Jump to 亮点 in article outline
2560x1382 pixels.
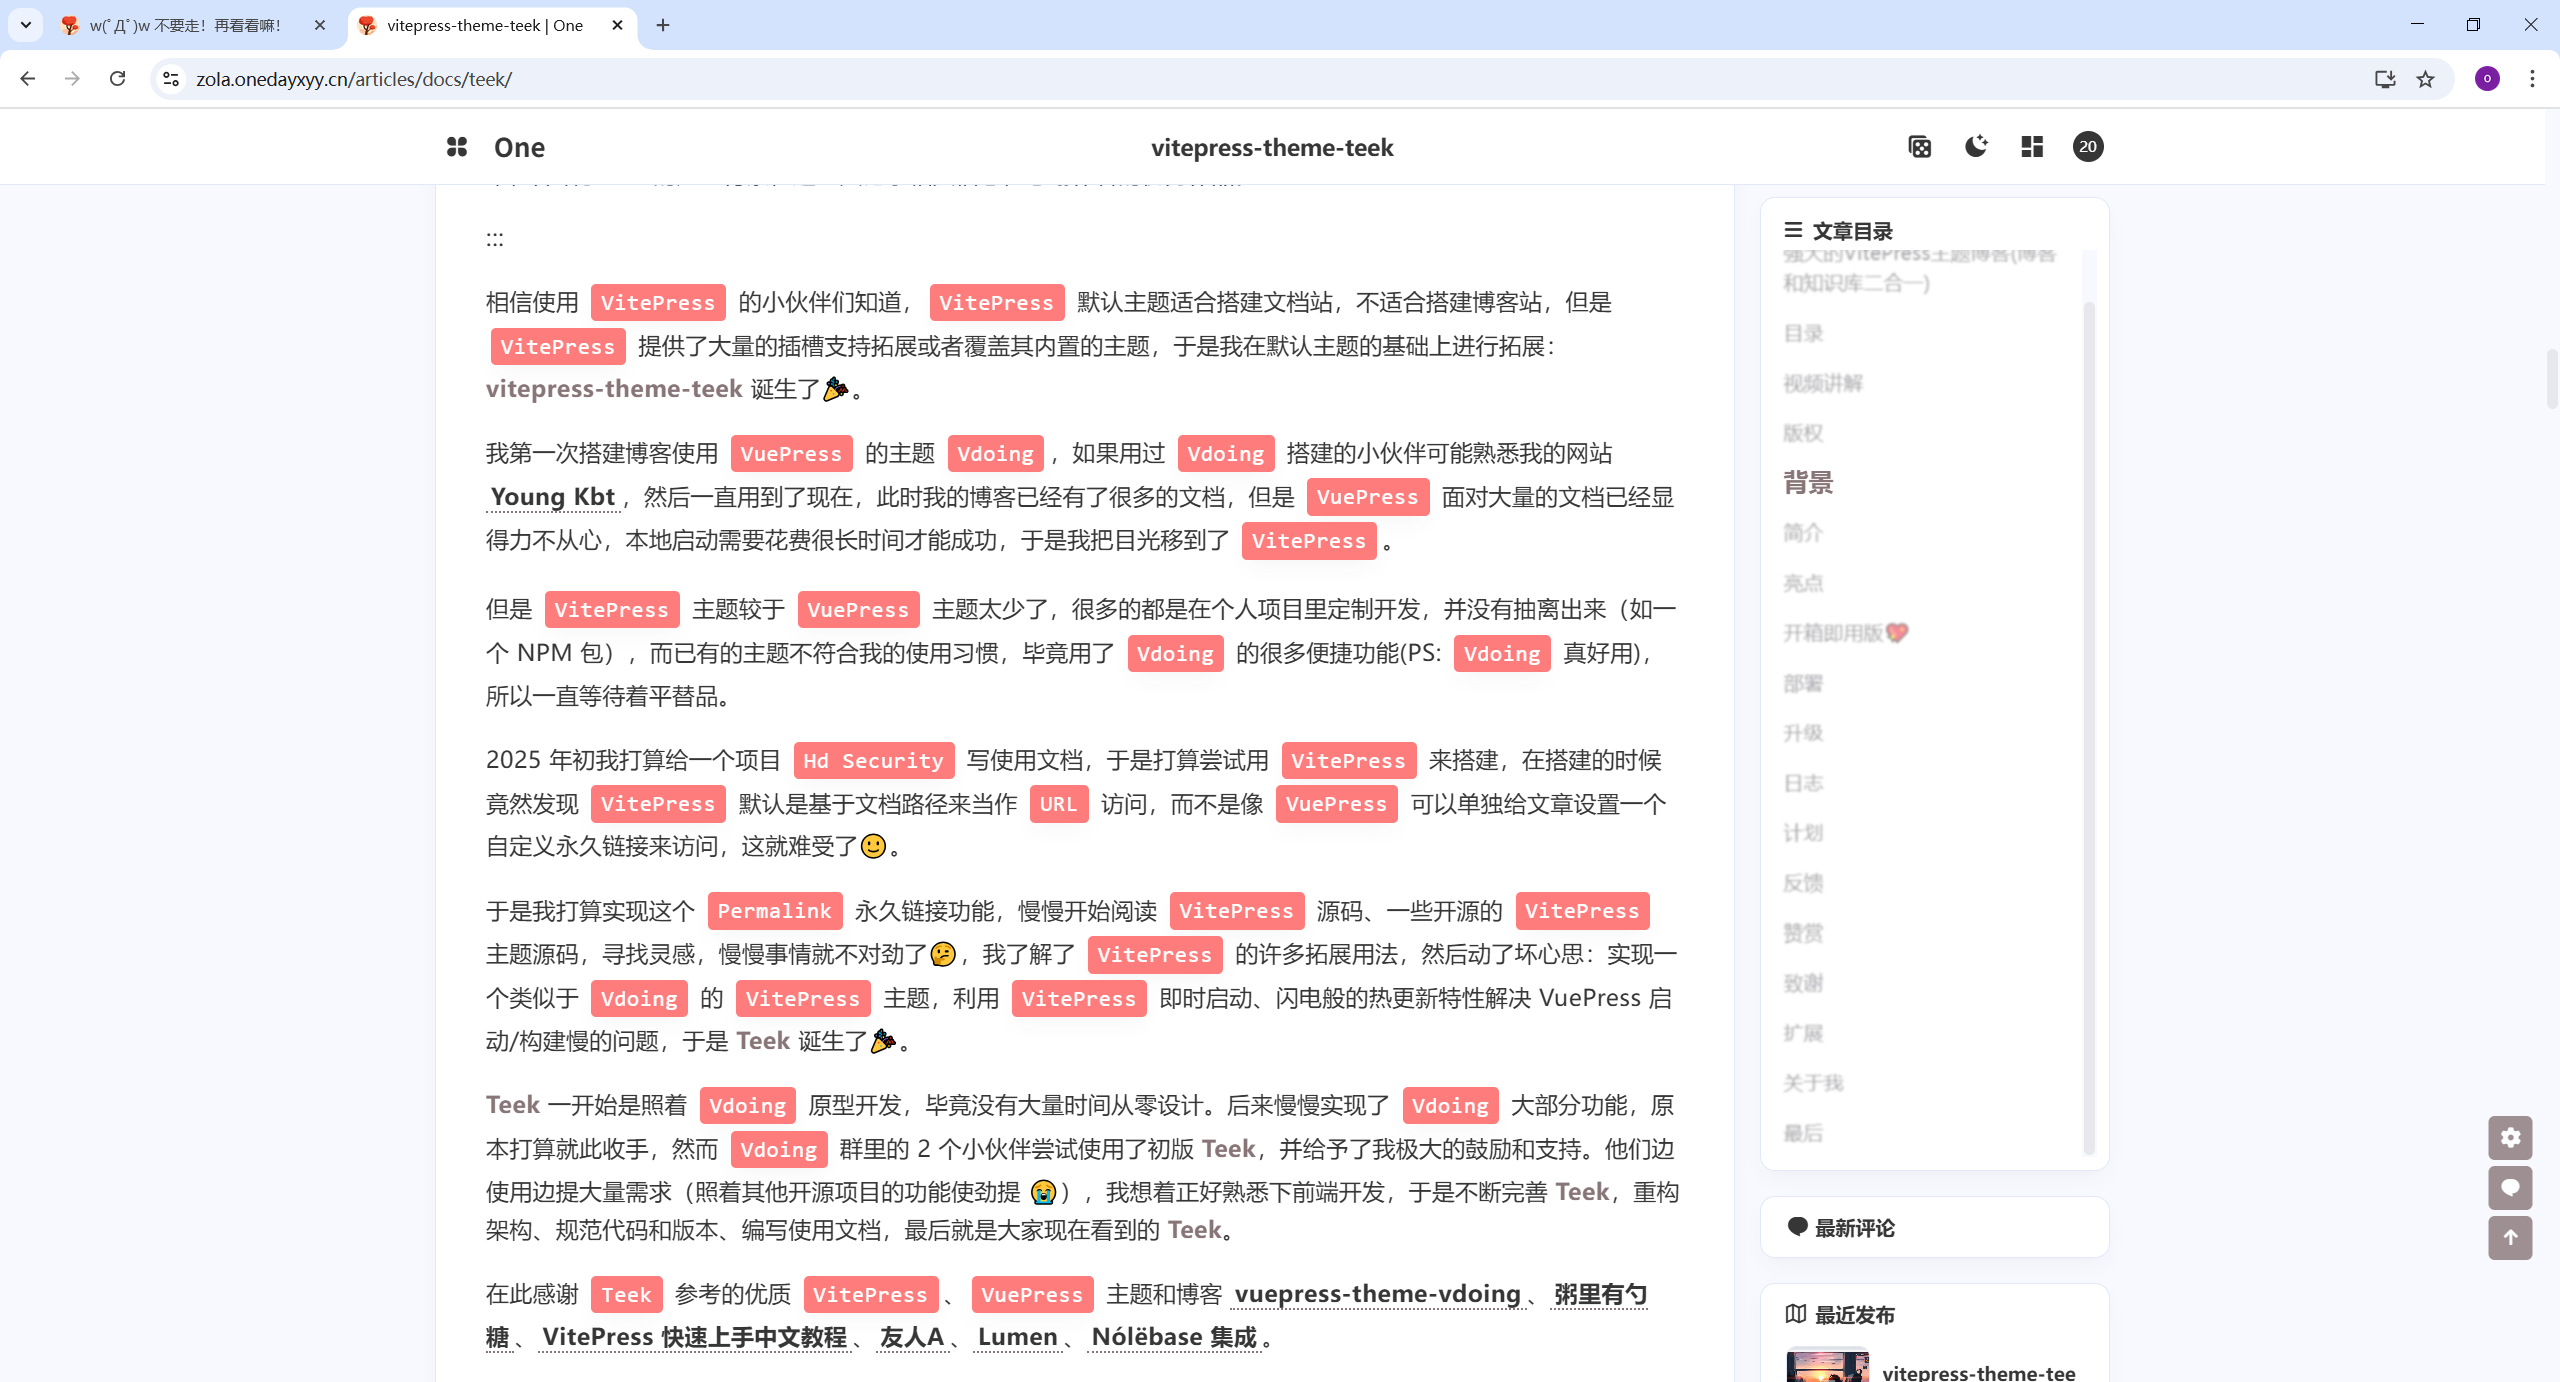(1803, 583)
